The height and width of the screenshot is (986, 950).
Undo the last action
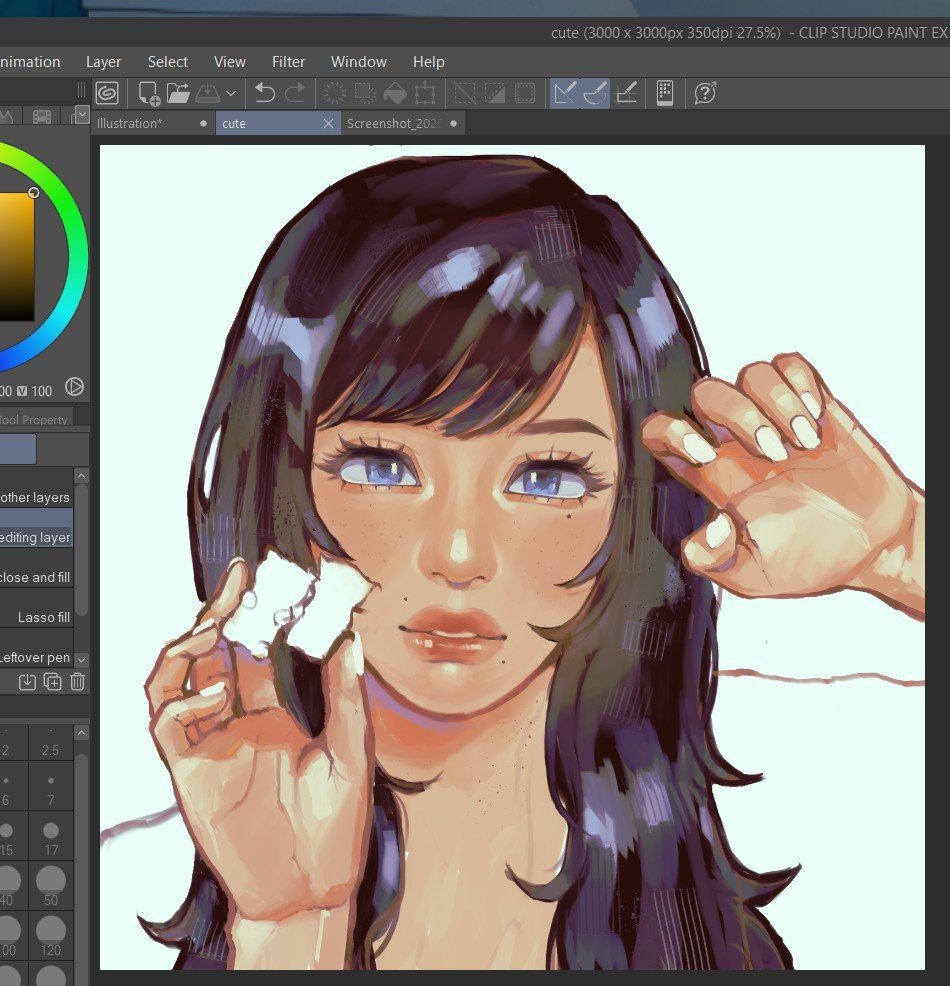tap(265, 94)
